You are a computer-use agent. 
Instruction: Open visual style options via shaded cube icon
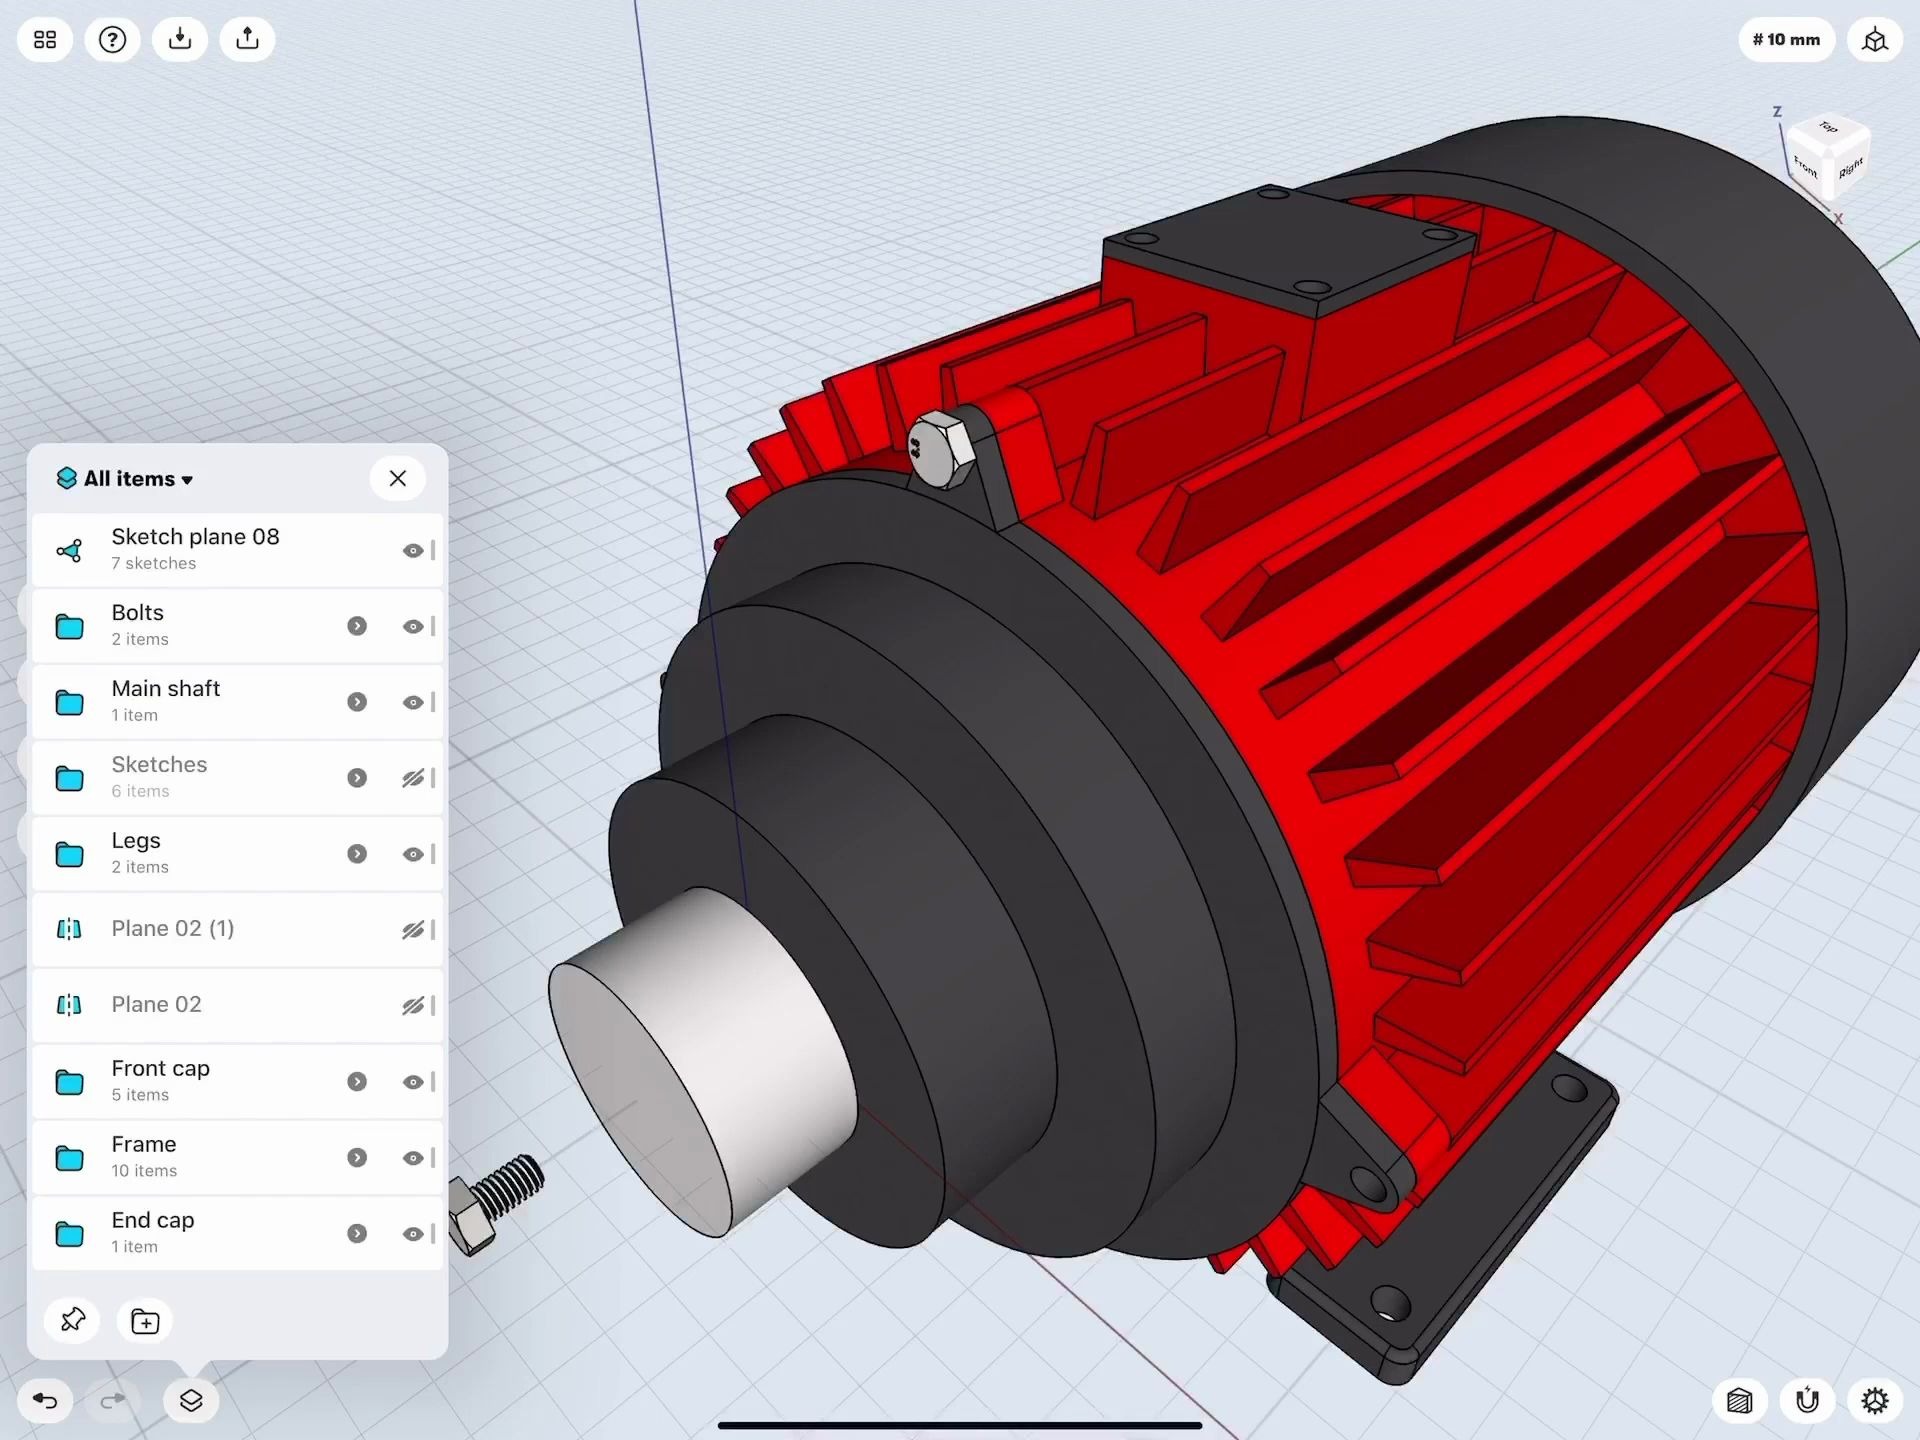tap(1739, 1400)
